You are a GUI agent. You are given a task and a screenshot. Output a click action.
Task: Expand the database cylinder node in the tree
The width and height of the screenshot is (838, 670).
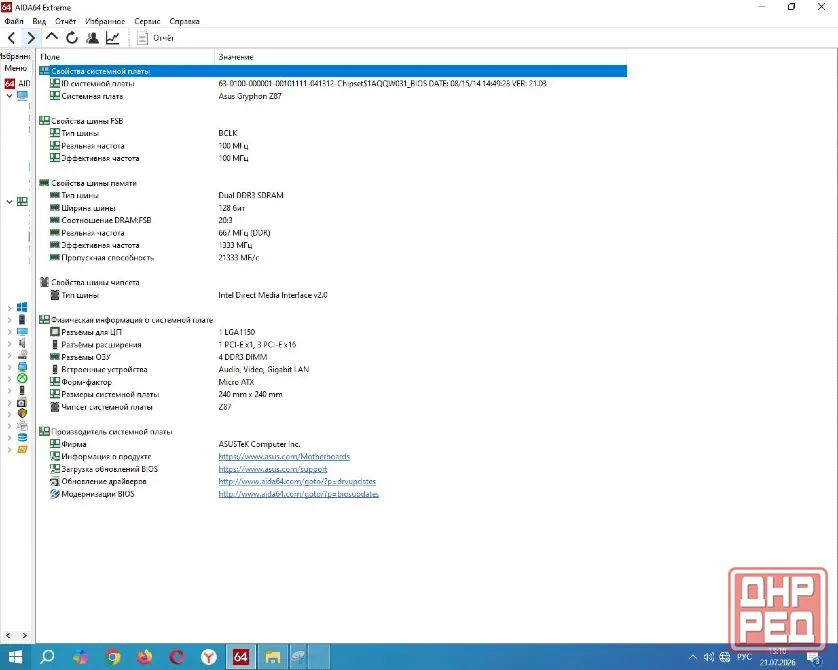tap(9, 438)
